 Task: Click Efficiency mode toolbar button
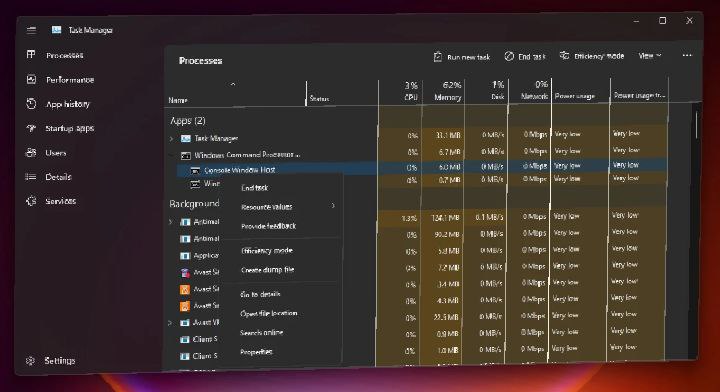pos(591,56)
